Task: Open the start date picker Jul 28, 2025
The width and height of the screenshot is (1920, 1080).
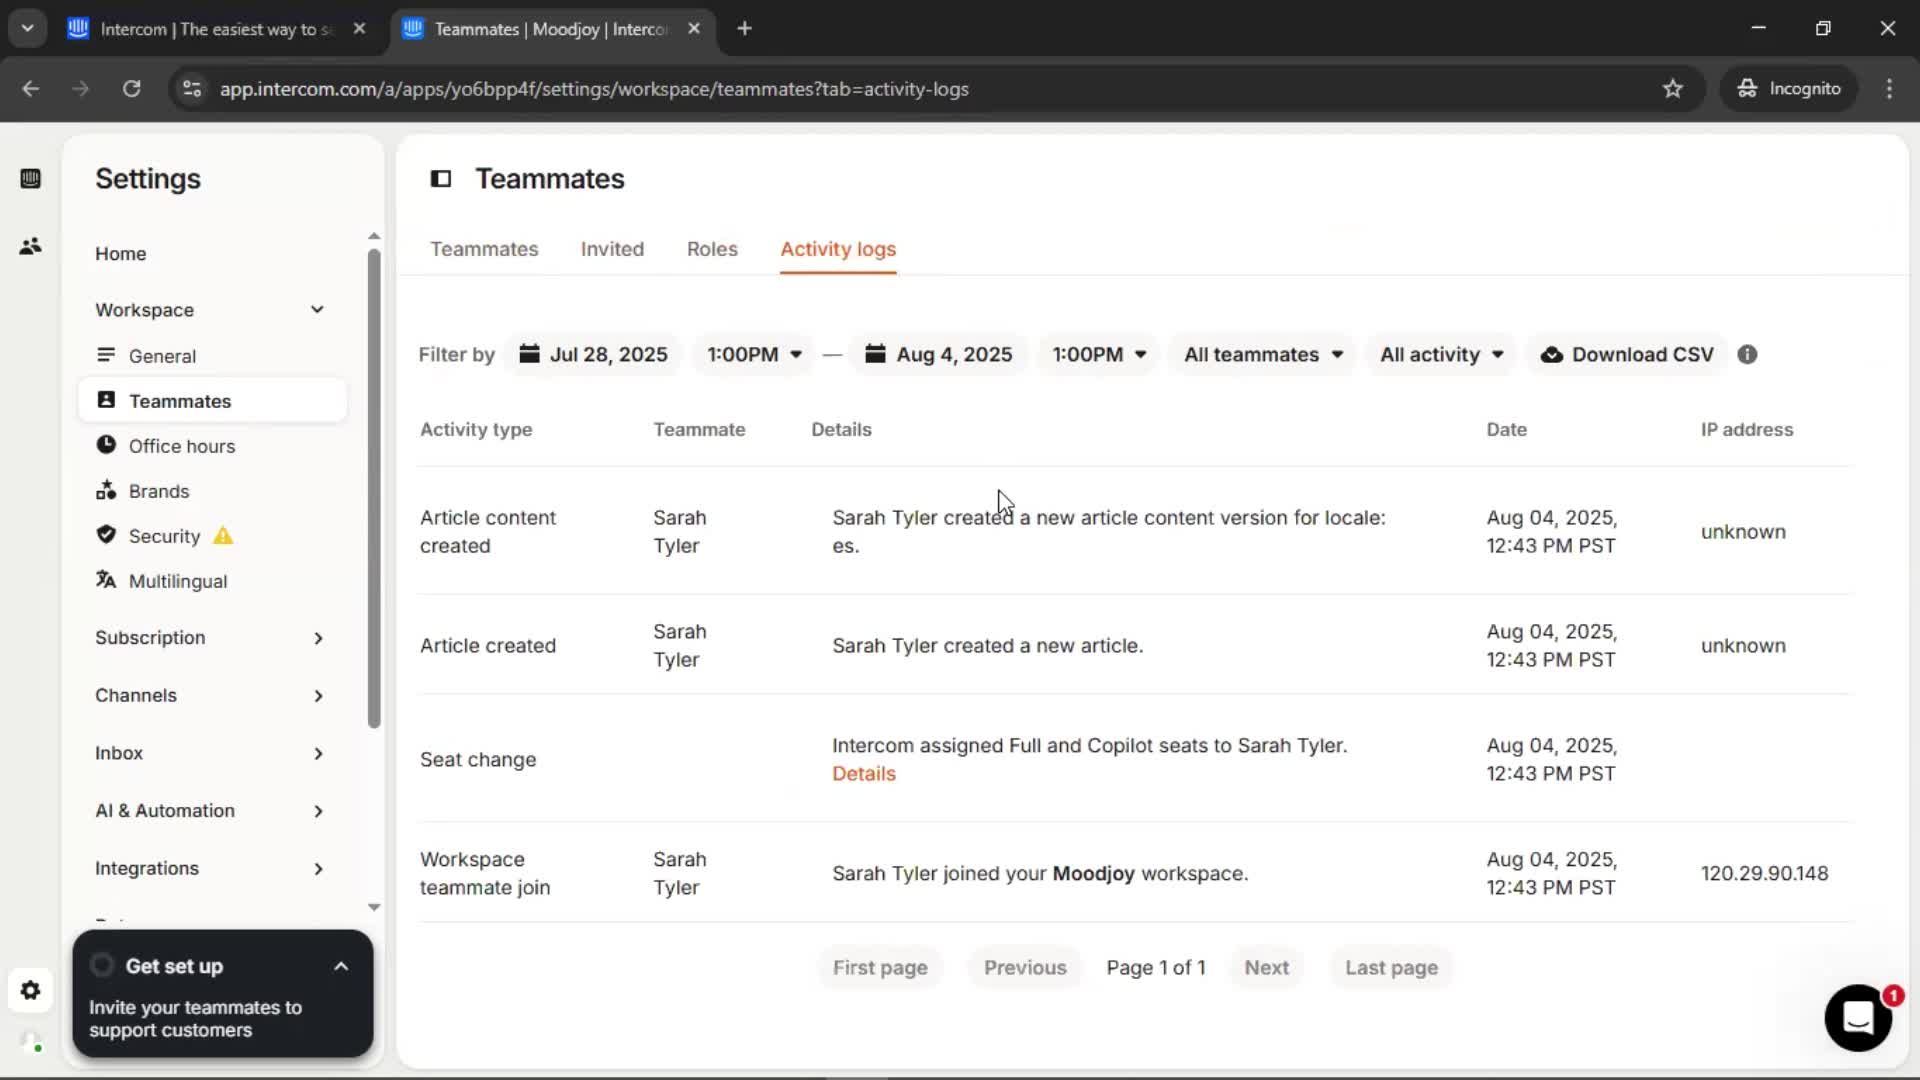Action: point(594,354)
